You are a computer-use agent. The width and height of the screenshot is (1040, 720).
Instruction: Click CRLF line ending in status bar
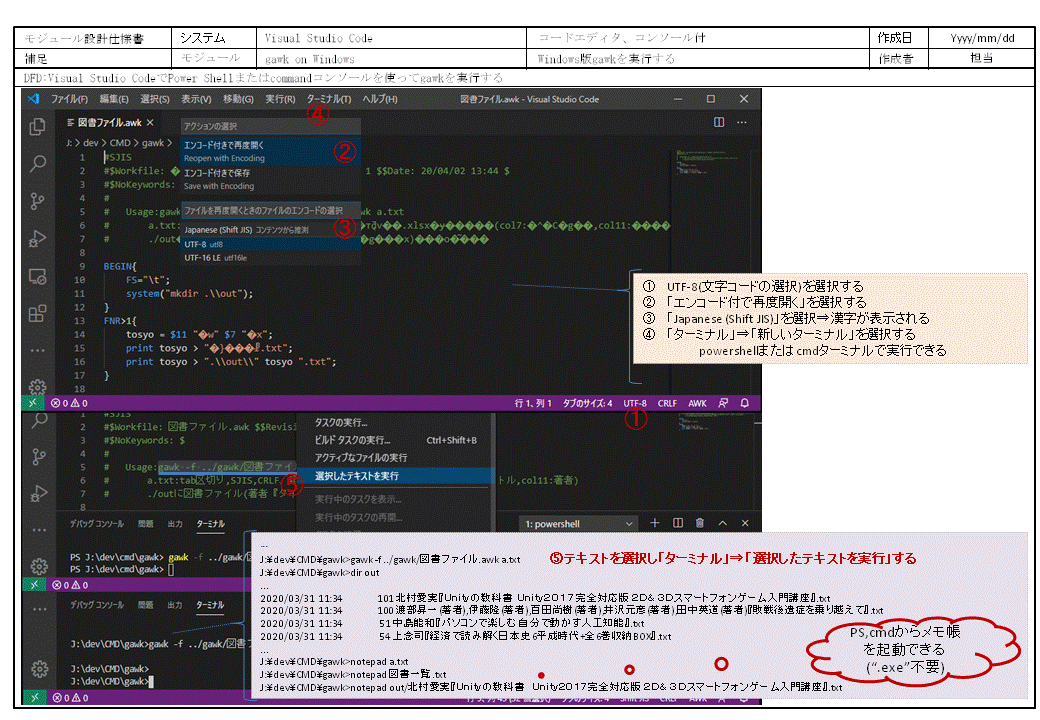click(667, 403)
